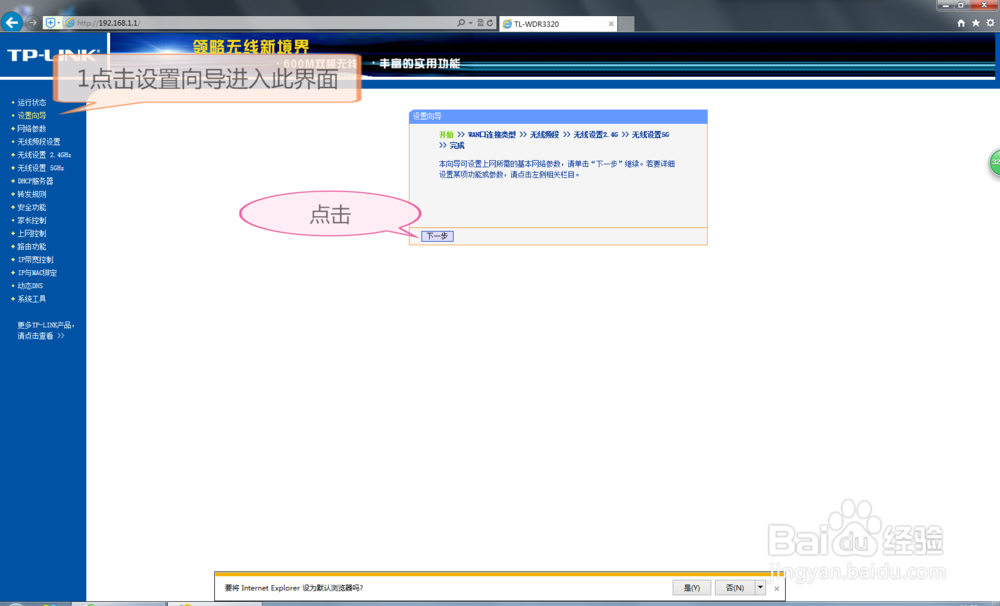Click the compatibility view icon in address bar

coord(481,23)
